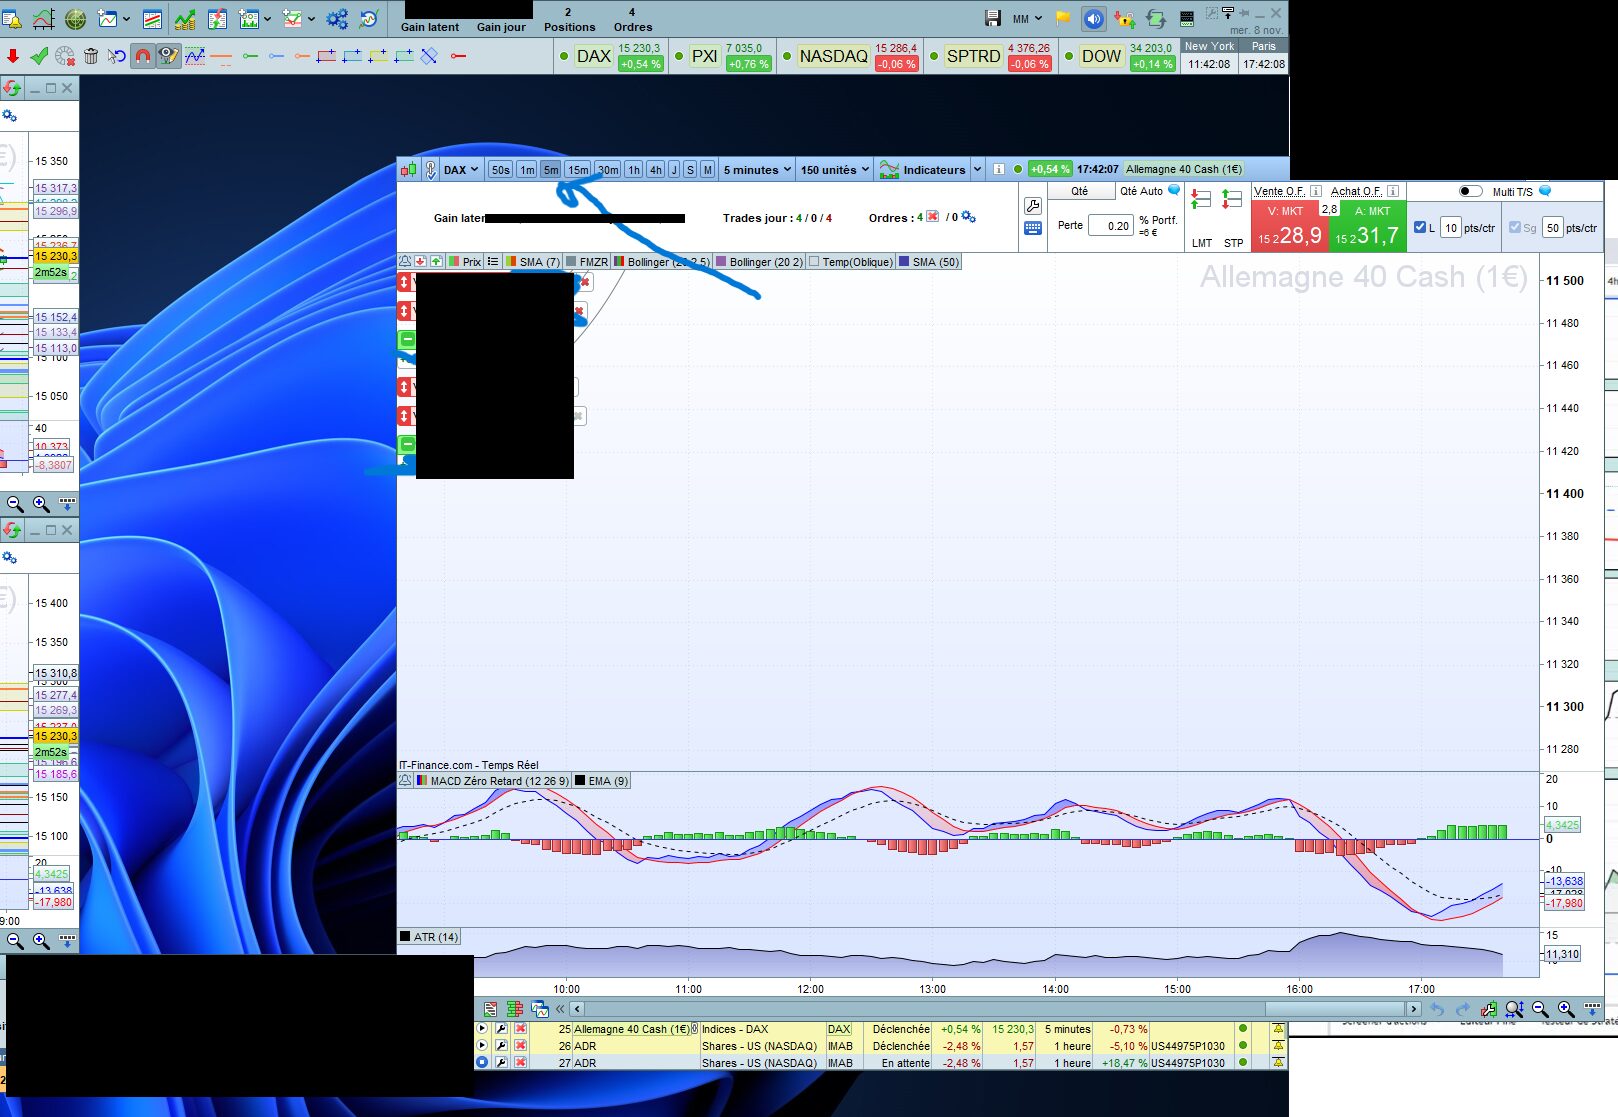Click the L pts/ctr input showing 10
This screenshot has width=1618, height=1117.
1451,228
